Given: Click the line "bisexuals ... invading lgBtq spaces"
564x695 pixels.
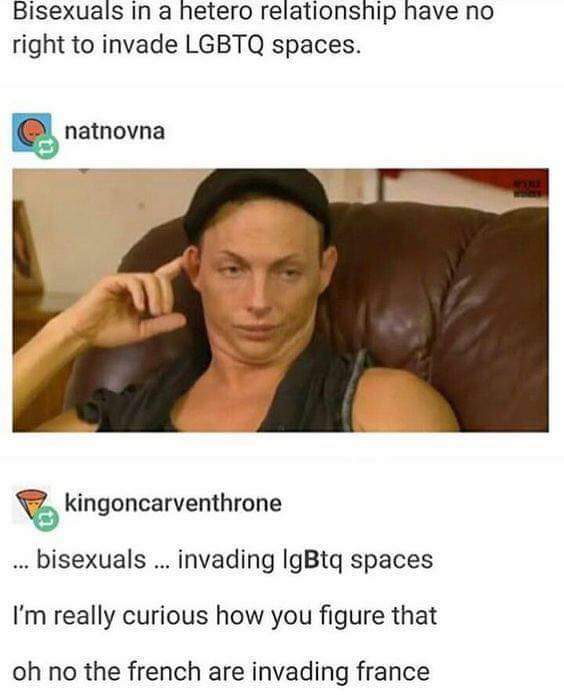Looking at the screenshot, I should click(223, 560).
